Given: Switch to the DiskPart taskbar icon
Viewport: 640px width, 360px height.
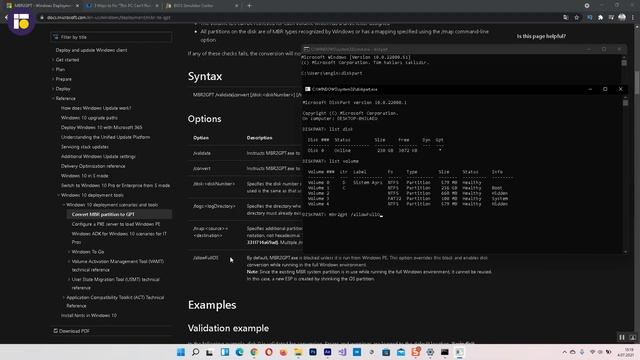Looking at the screenshot, I should pos(460,352).
